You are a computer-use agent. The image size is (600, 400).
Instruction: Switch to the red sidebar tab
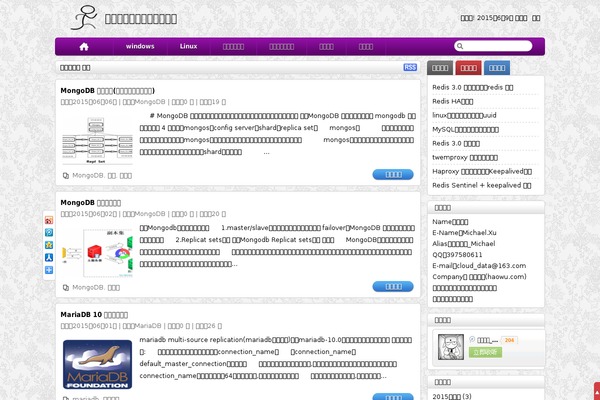pos(468,68)
